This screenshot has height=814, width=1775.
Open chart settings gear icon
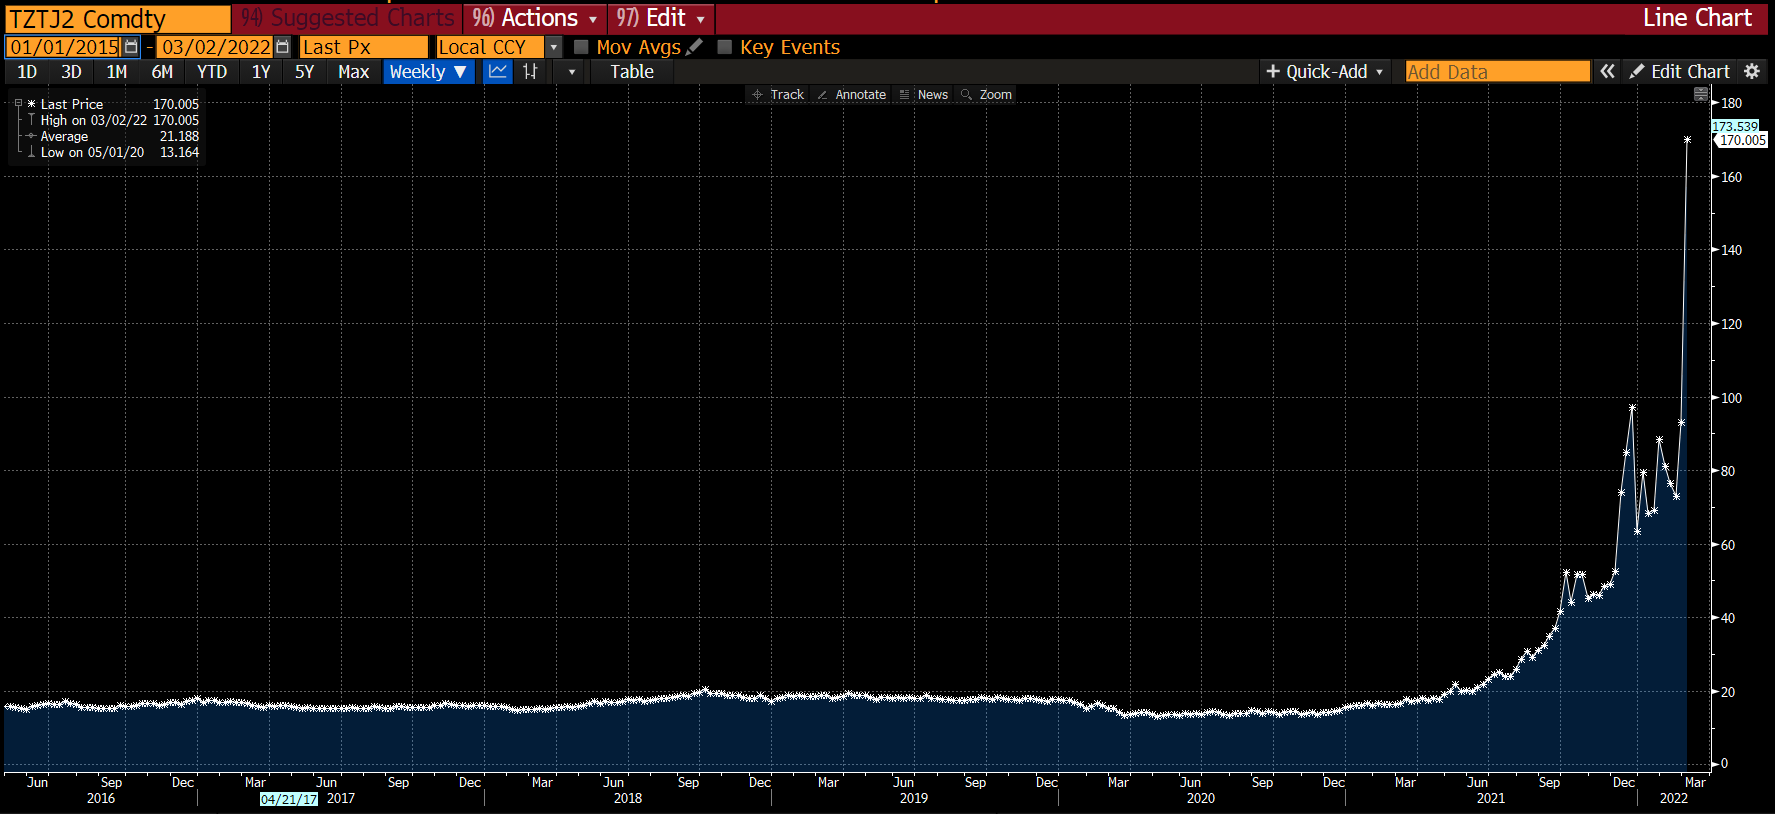click(1752, 72)
